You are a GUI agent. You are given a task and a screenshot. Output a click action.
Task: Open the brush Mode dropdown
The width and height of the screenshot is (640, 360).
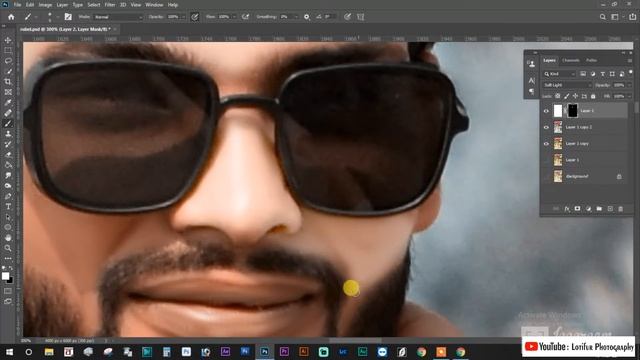118,17
